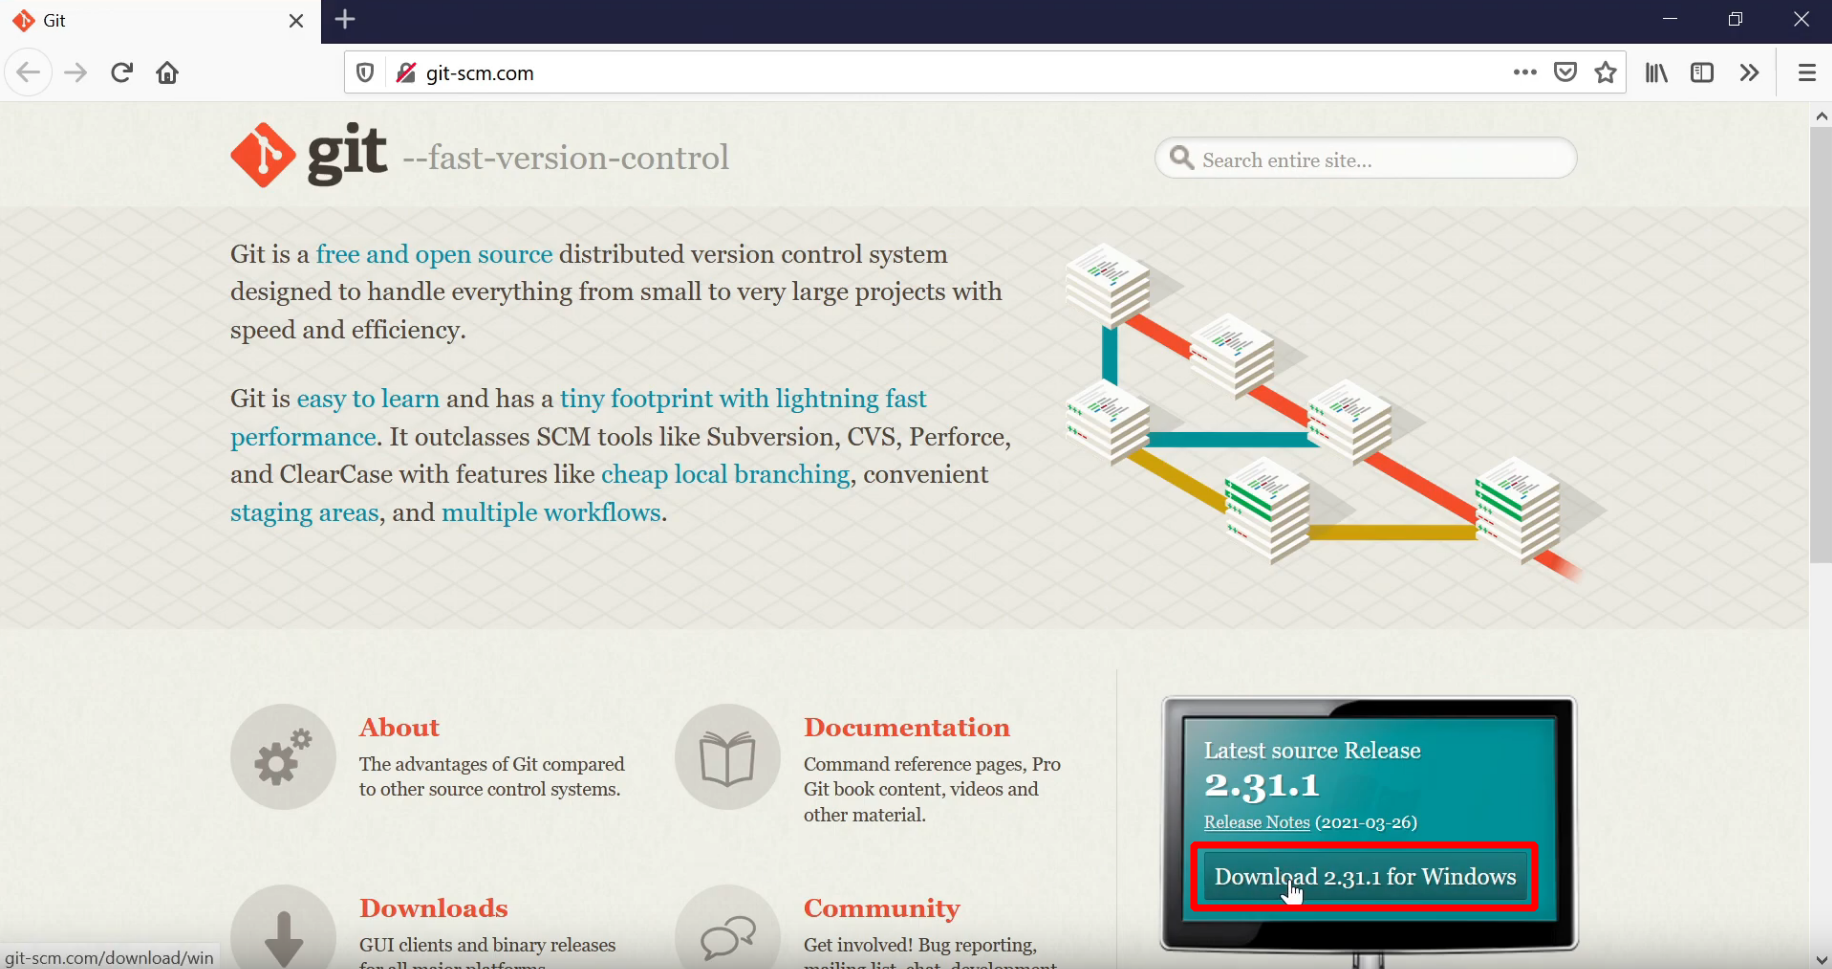Open the Firefox hamburger menu

pyautogui.click(x=1806, y=73)
